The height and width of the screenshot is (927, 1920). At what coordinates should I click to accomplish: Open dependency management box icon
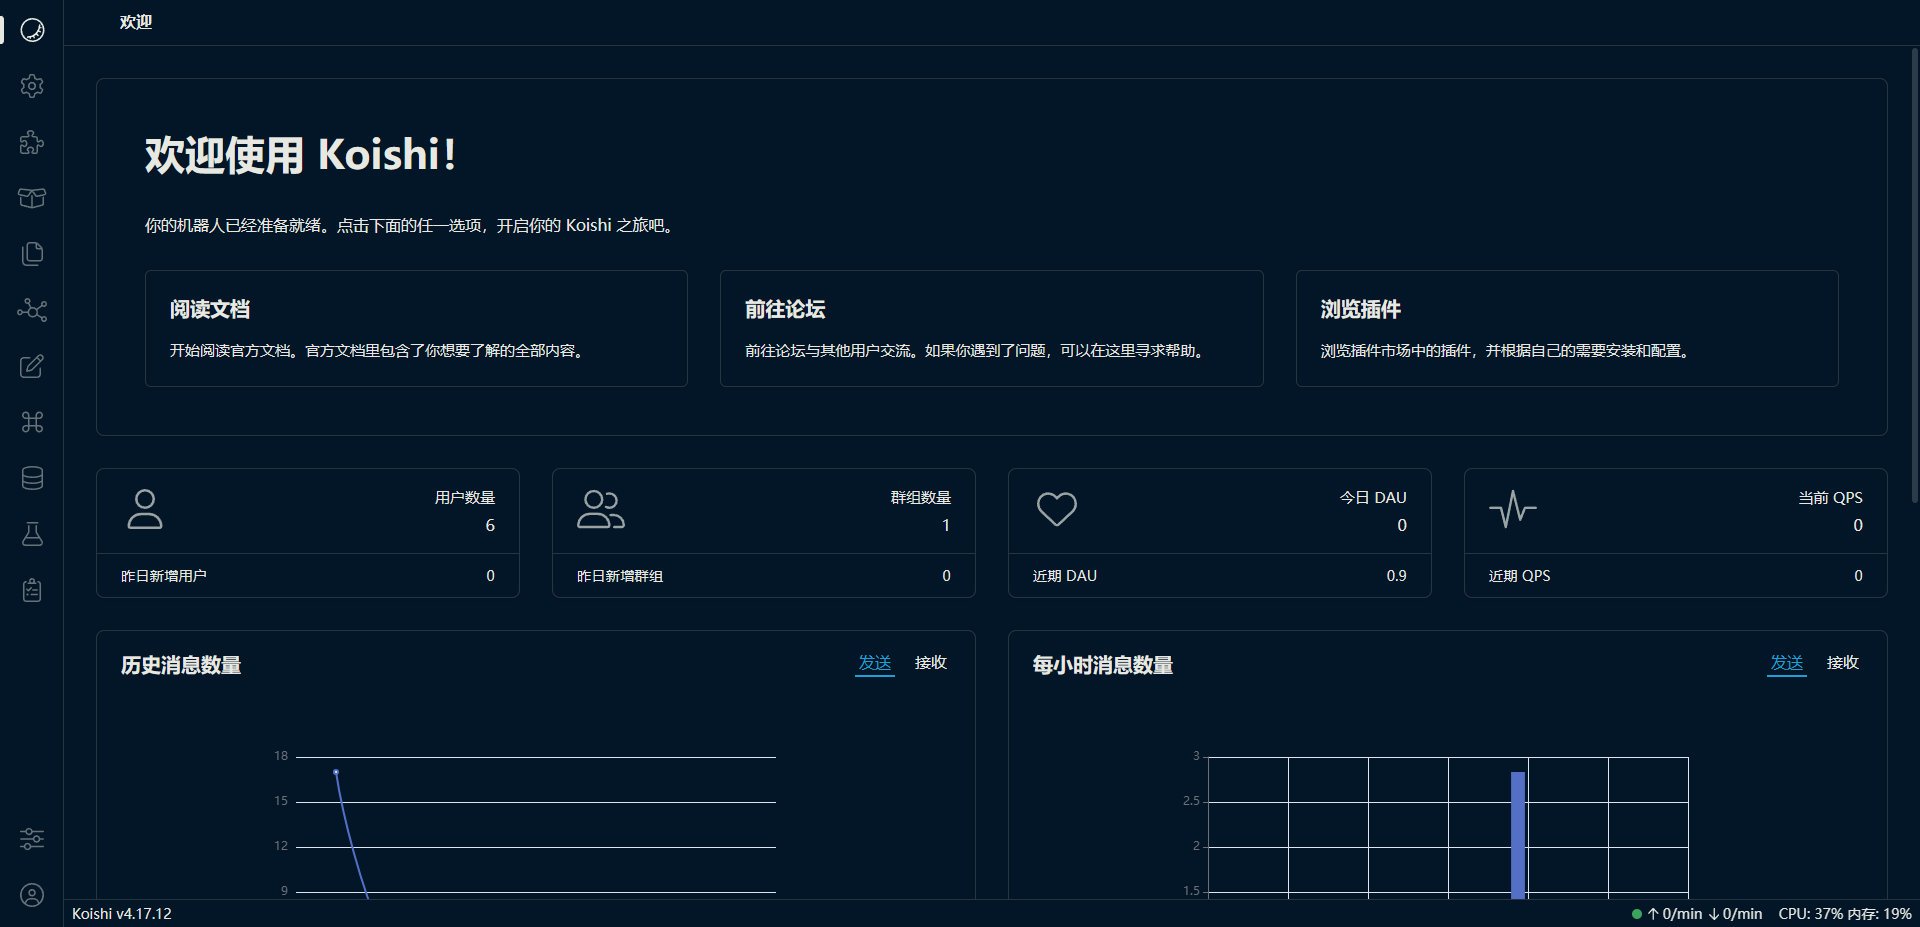32,198
